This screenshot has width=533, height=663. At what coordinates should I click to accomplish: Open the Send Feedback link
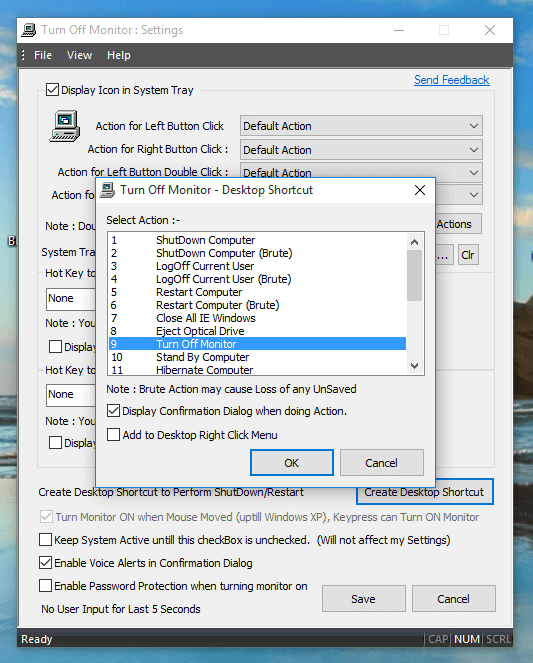[x=451, y=80]
